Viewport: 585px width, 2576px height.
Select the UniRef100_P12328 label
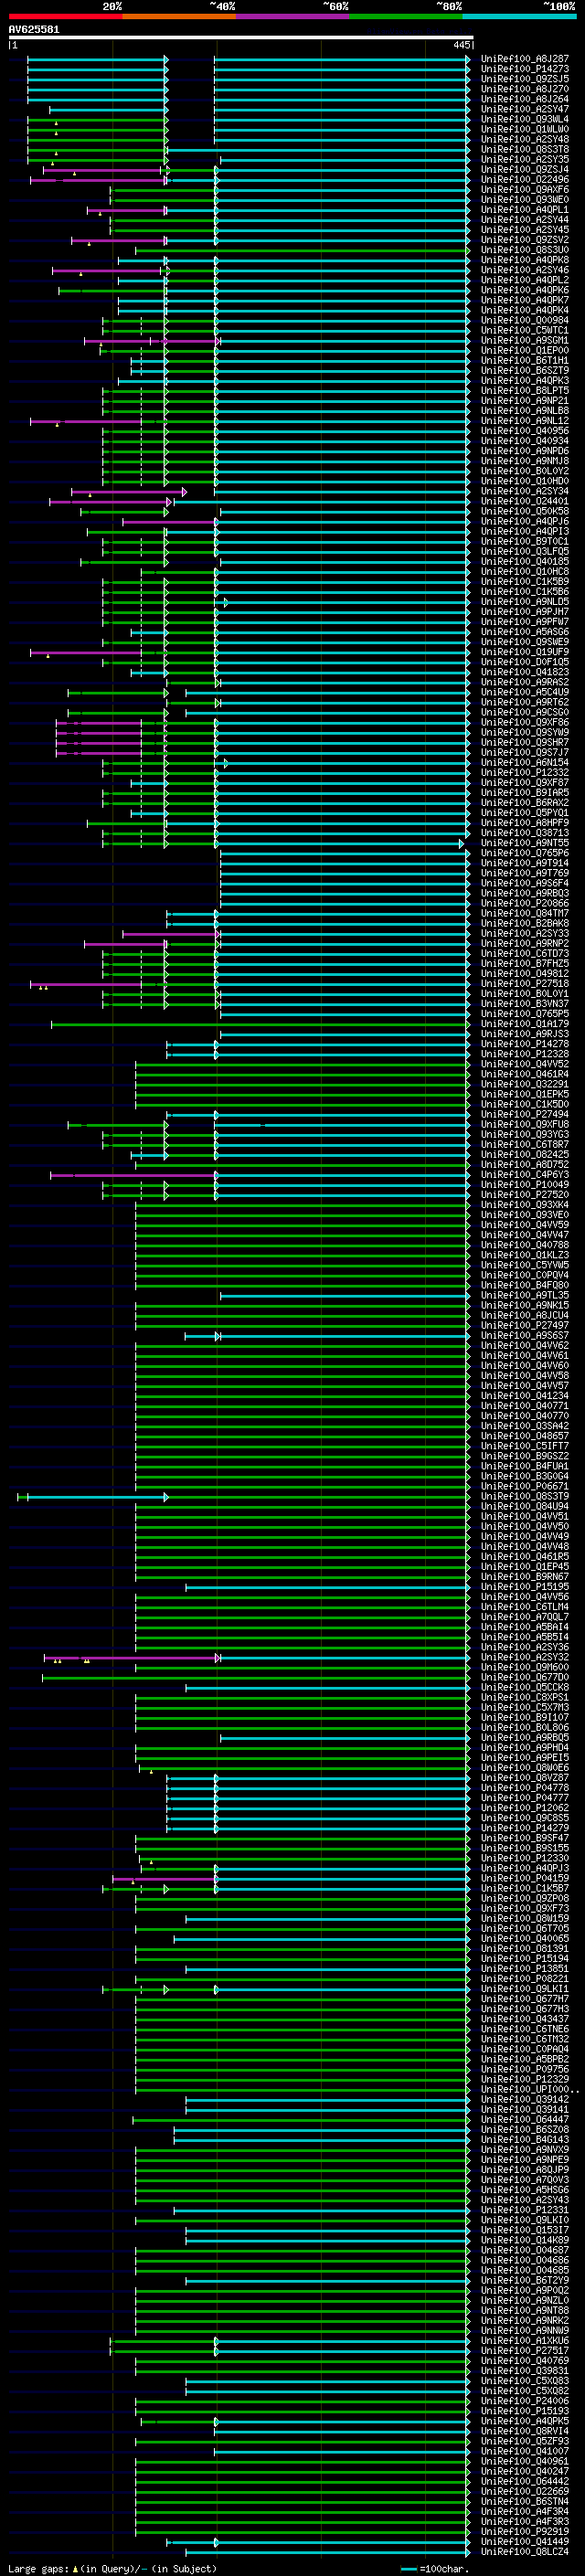tap(525, 1054)
